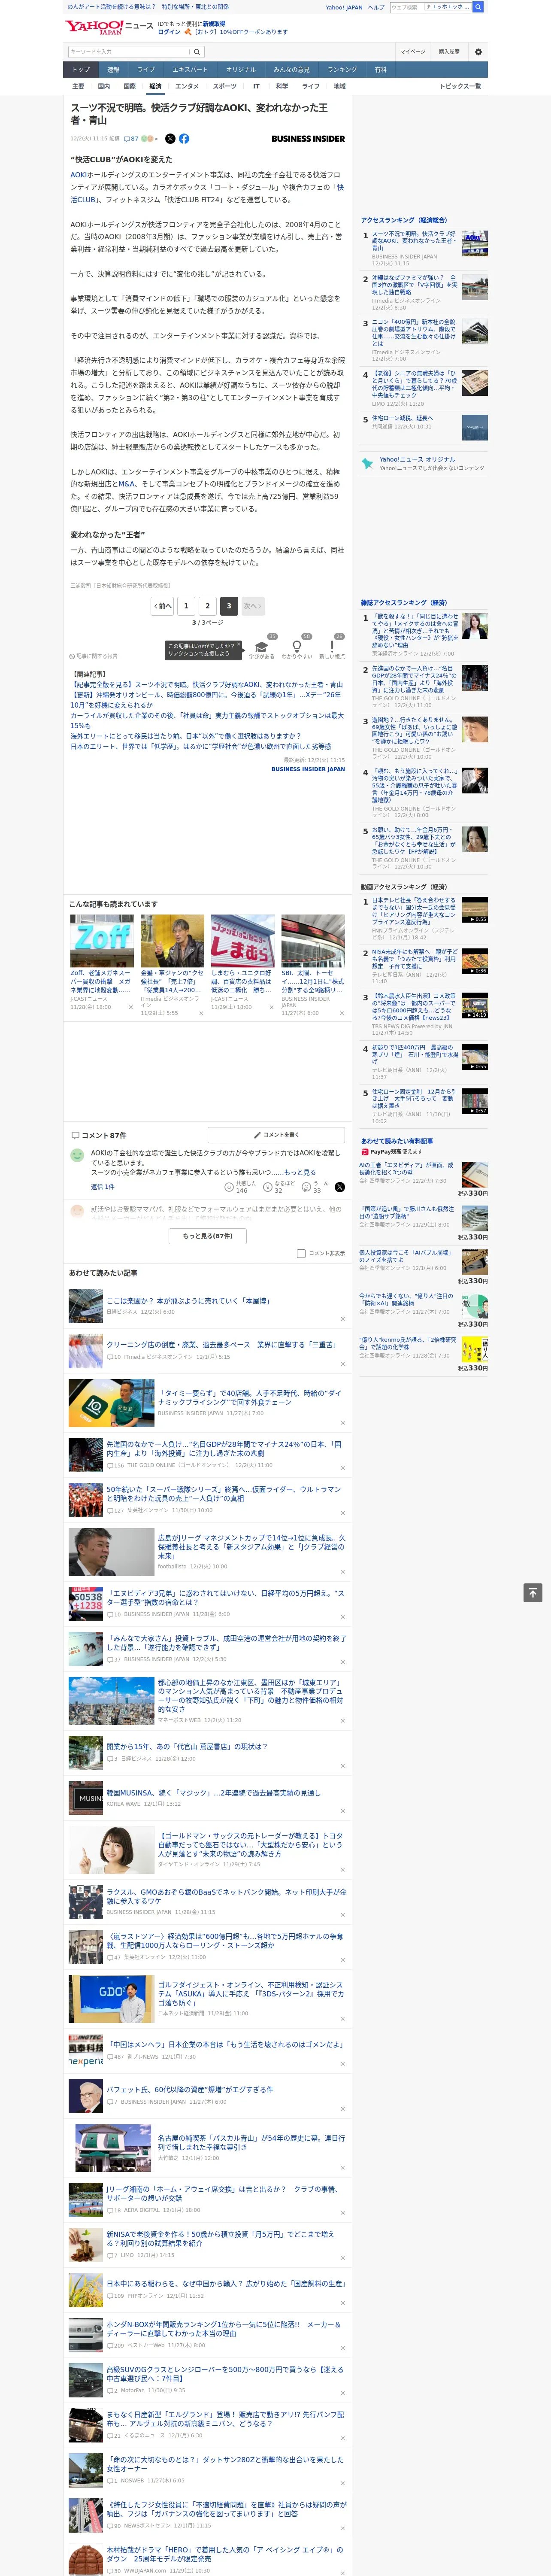Share the article on Facebook
This screenshot has width=551, height=2576.
tap(184, 139)
